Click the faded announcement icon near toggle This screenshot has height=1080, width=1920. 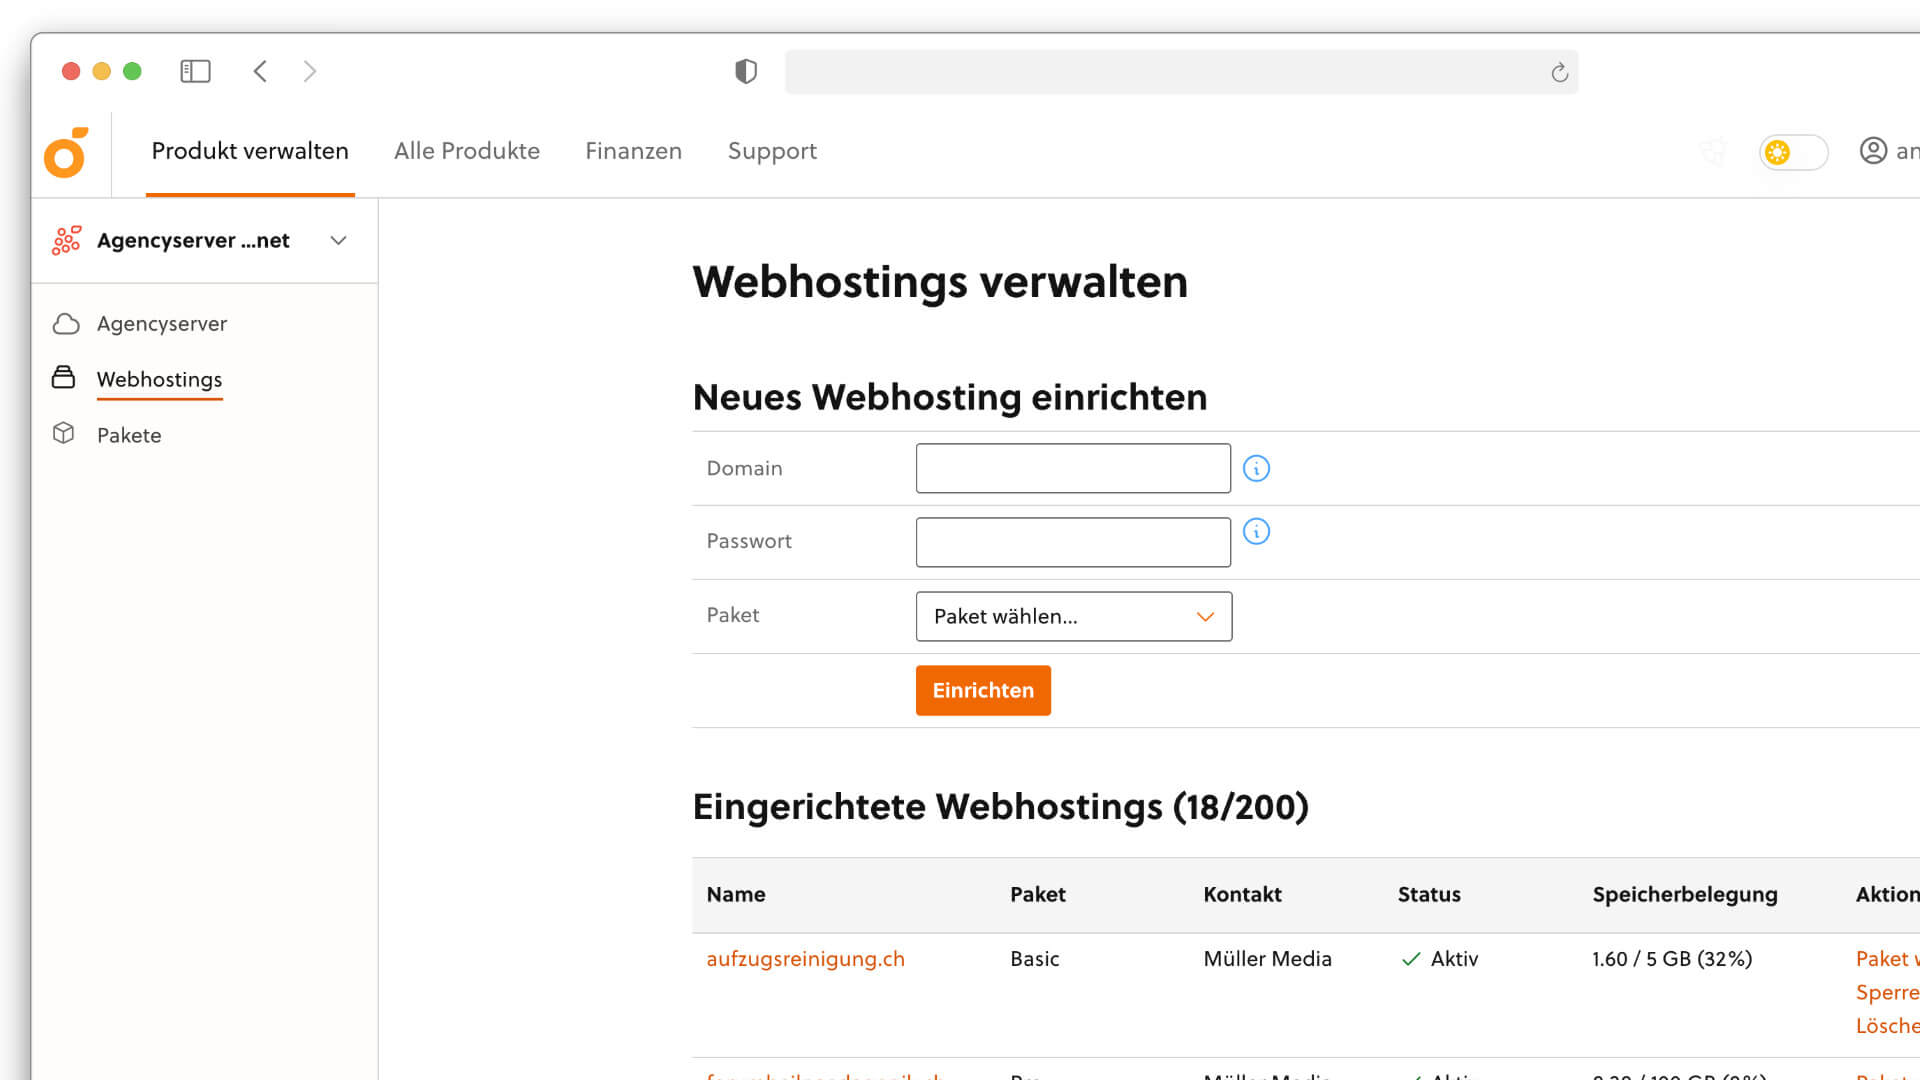(1714, 151)
